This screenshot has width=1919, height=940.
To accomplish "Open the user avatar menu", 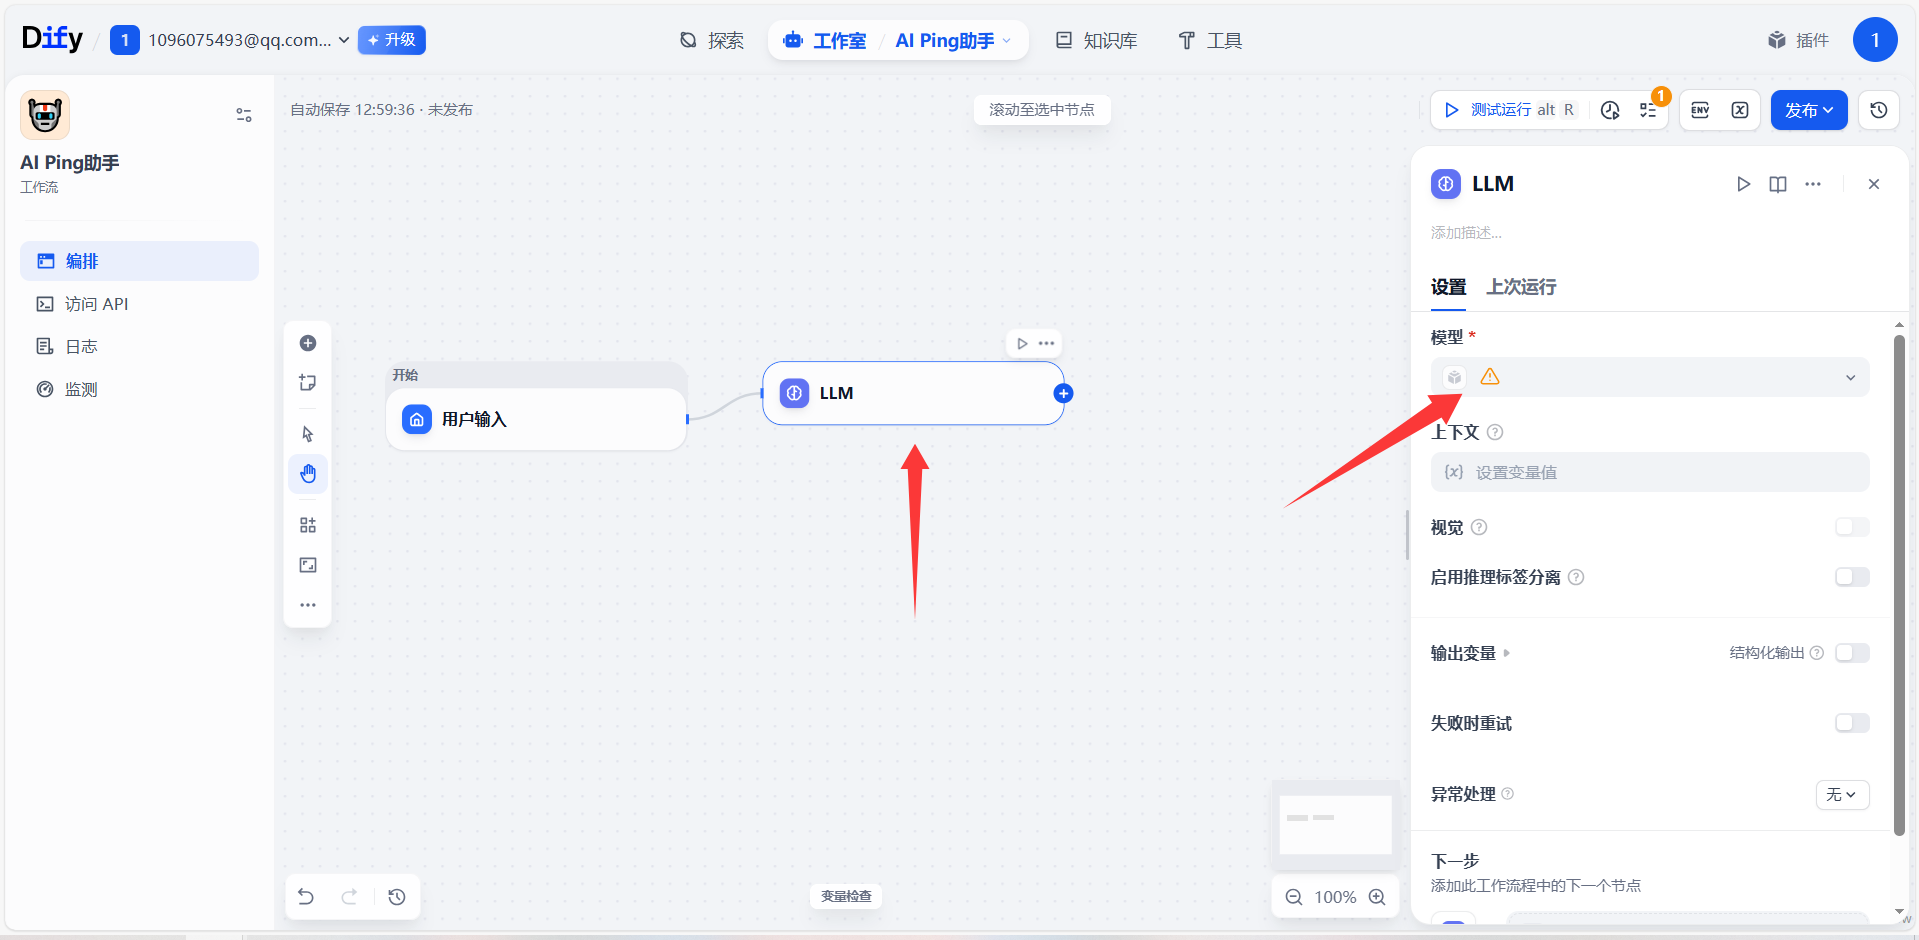I will pos(1875,40).
